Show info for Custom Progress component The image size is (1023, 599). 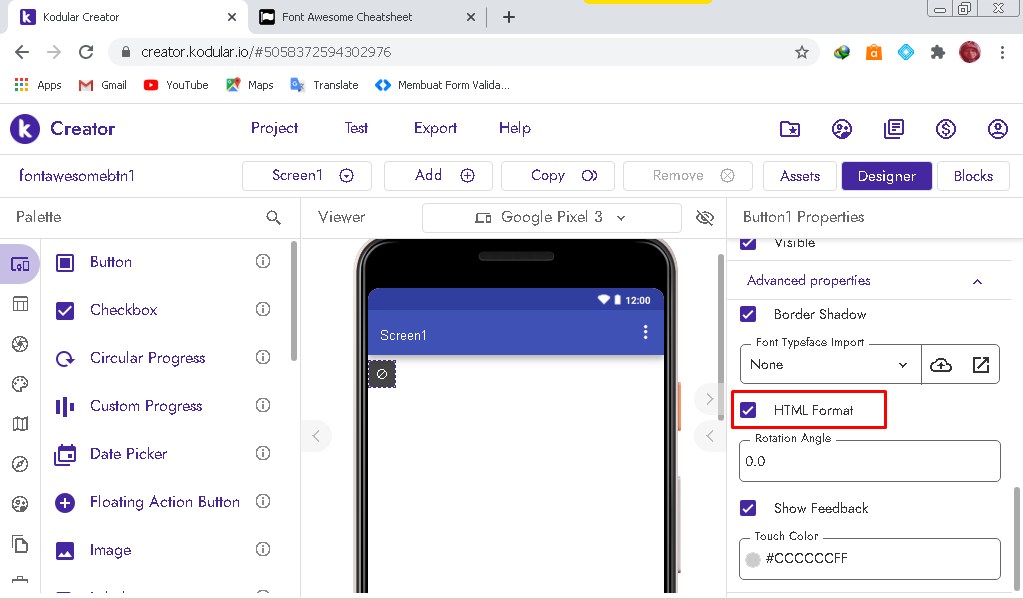tap(263, 405)
